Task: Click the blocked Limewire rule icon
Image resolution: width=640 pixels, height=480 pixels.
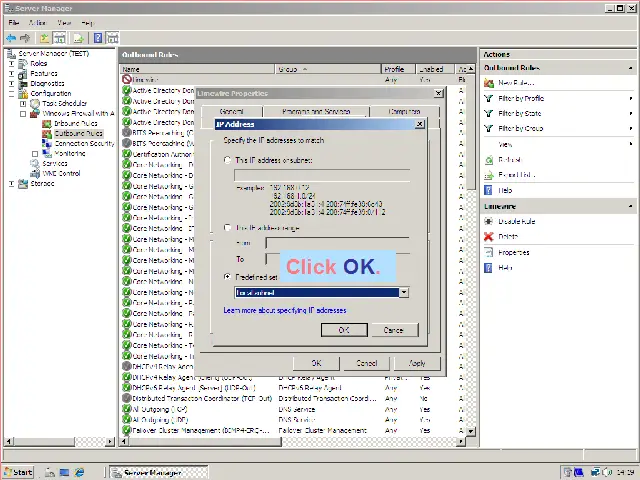Action: 127,80
